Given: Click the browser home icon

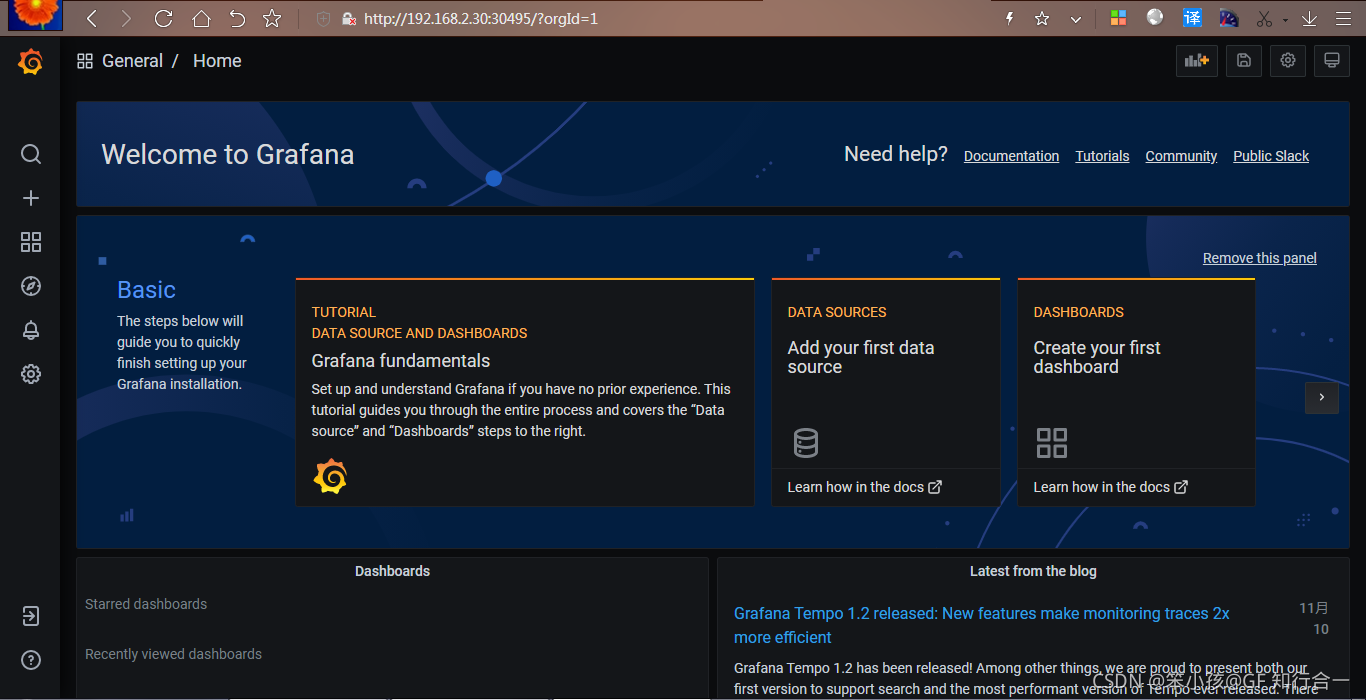Looking at the screenshot, I should click(201, 18).
